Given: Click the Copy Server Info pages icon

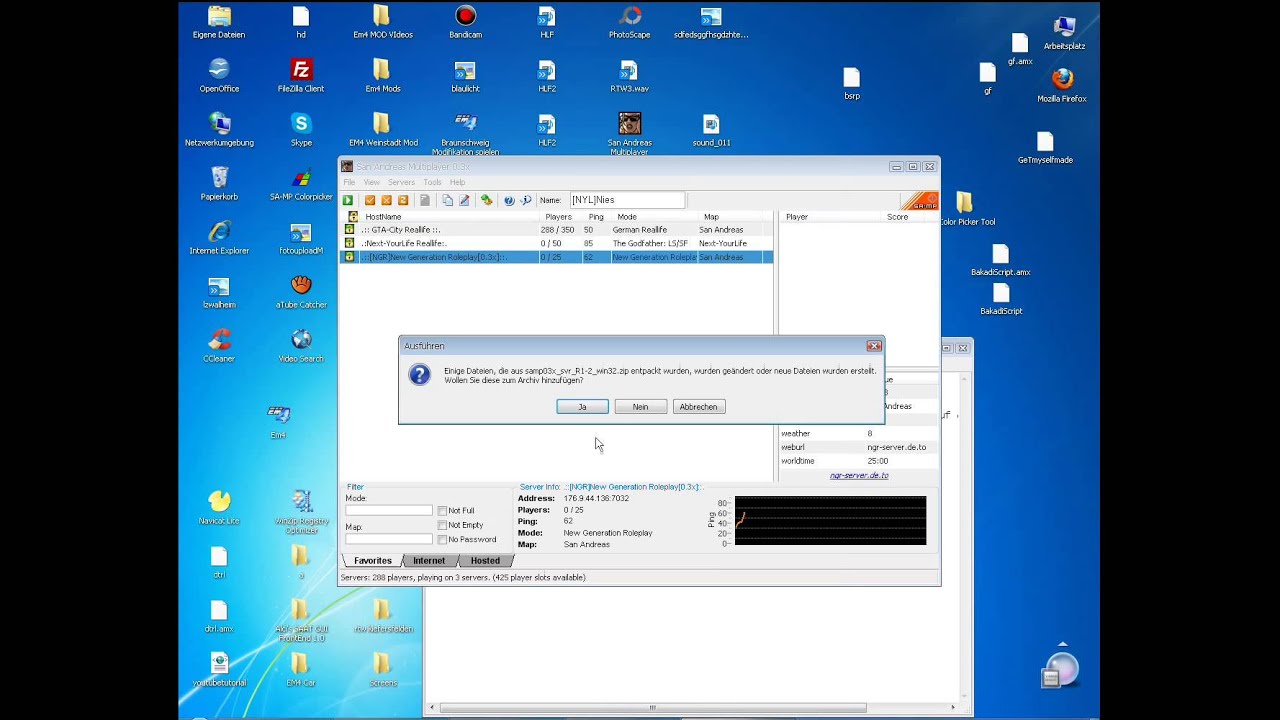Looking at the screenshot, I should [447, 200].
